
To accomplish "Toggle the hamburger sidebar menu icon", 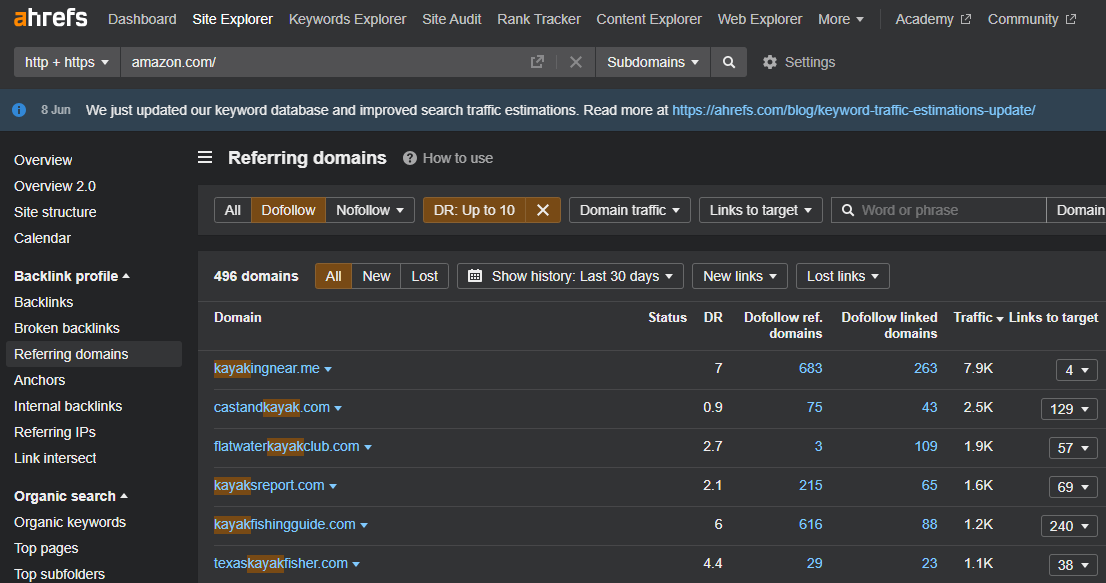I will click(205, 158).
